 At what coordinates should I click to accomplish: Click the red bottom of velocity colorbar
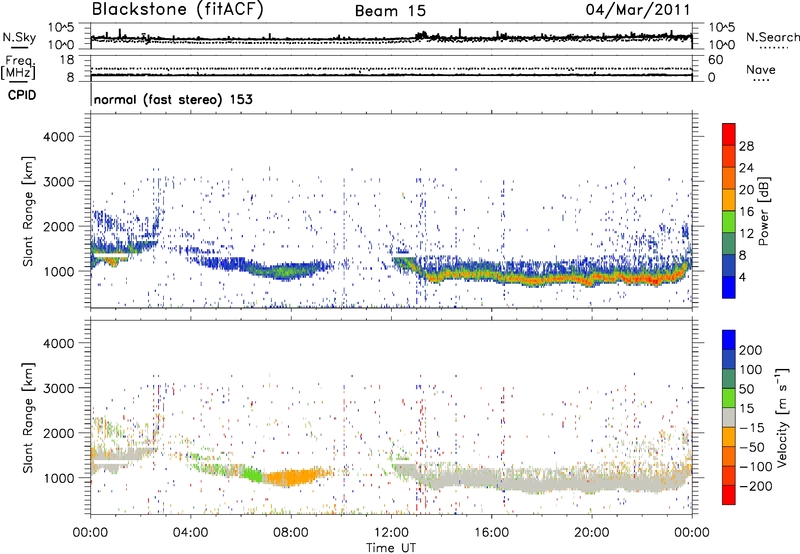click(x=729, y=495)
